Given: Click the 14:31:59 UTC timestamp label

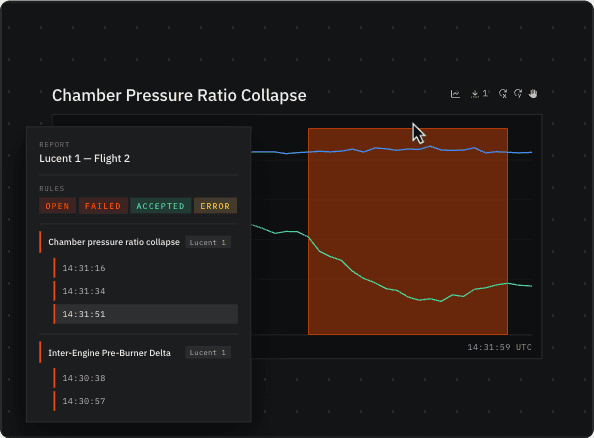Looking at the screenshot, I should pos(499,347).
